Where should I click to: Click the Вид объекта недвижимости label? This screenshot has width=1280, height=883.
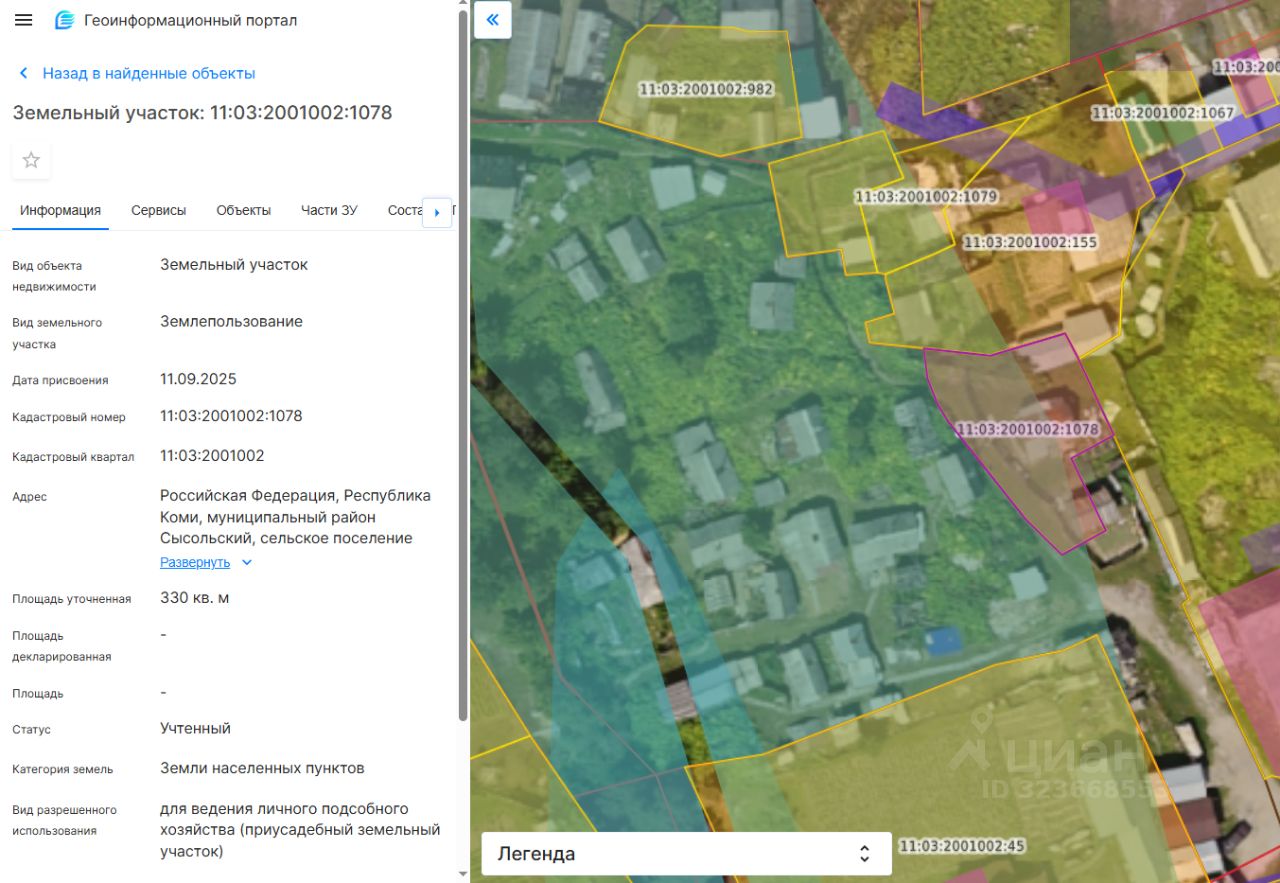click(54, 276)
